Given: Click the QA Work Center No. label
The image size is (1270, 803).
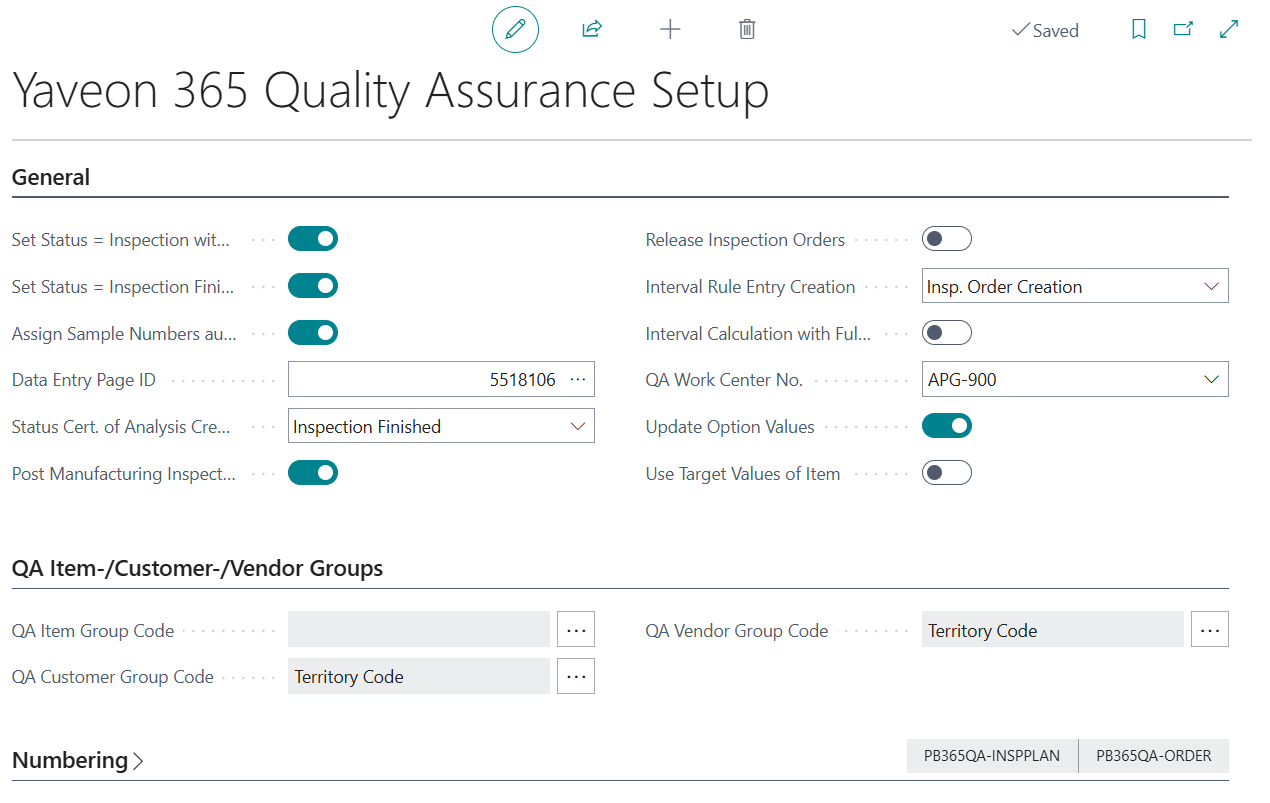Looking at the screenshot, I should point(724,380).
